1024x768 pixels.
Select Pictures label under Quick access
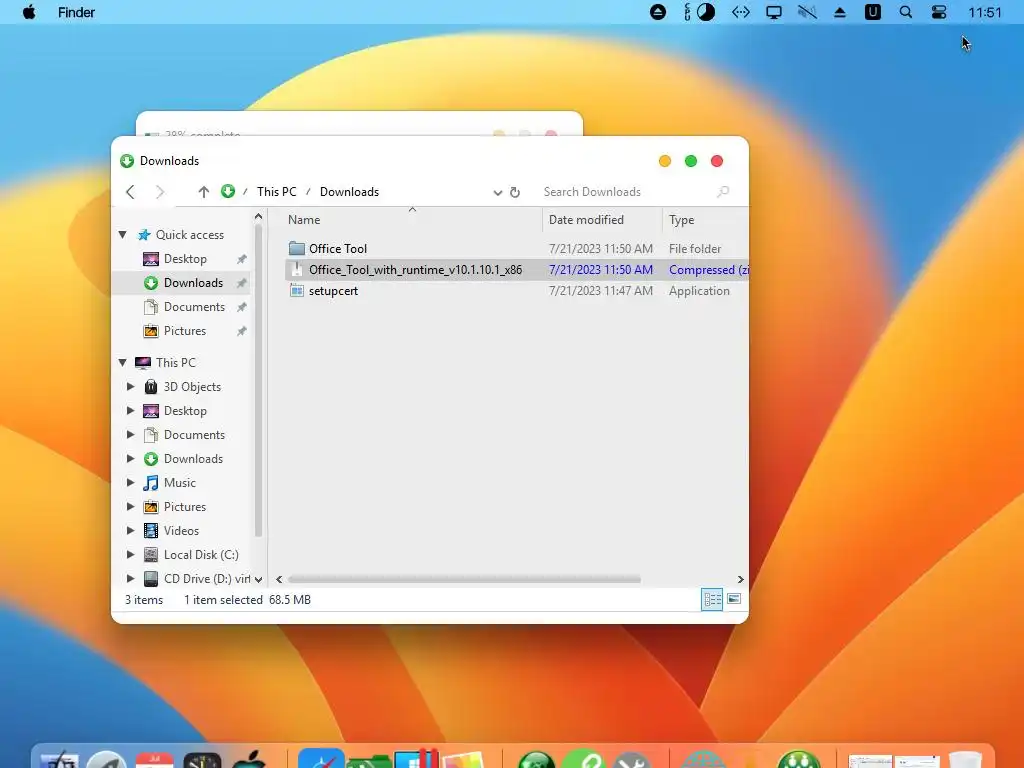[x=185, y=331]
